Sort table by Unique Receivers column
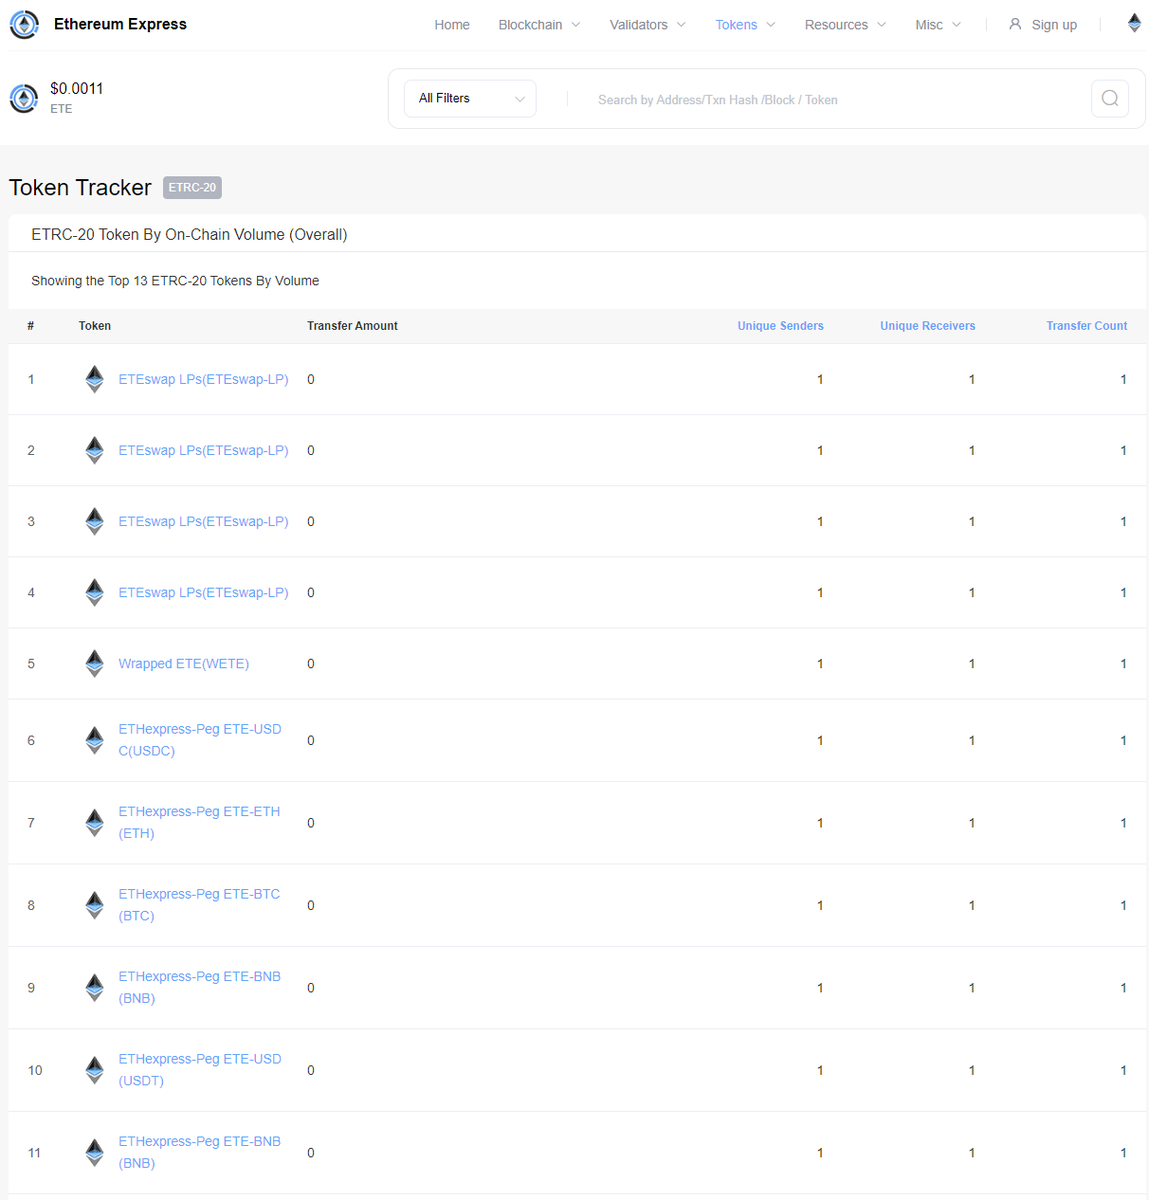This screenshot has width=1149, height=1200. tap(927, 325)
